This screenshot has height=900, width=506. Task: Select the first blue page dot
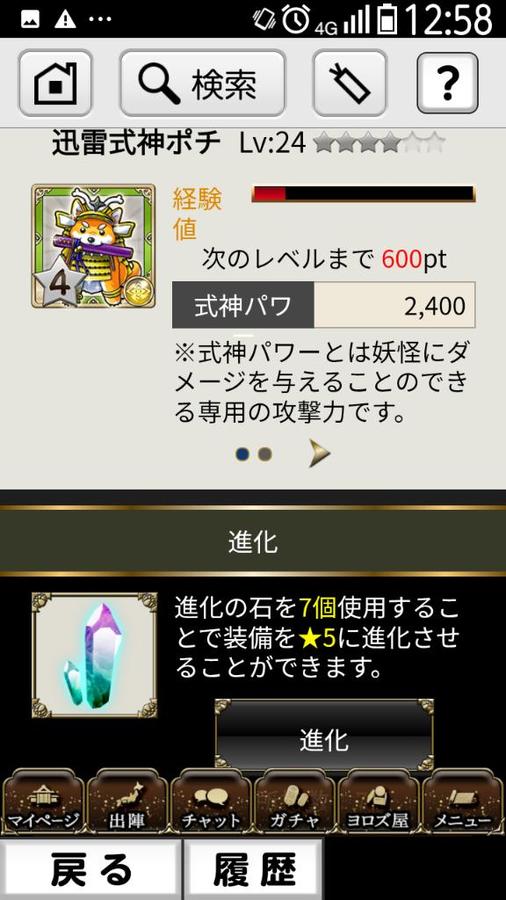click(243, 455)
